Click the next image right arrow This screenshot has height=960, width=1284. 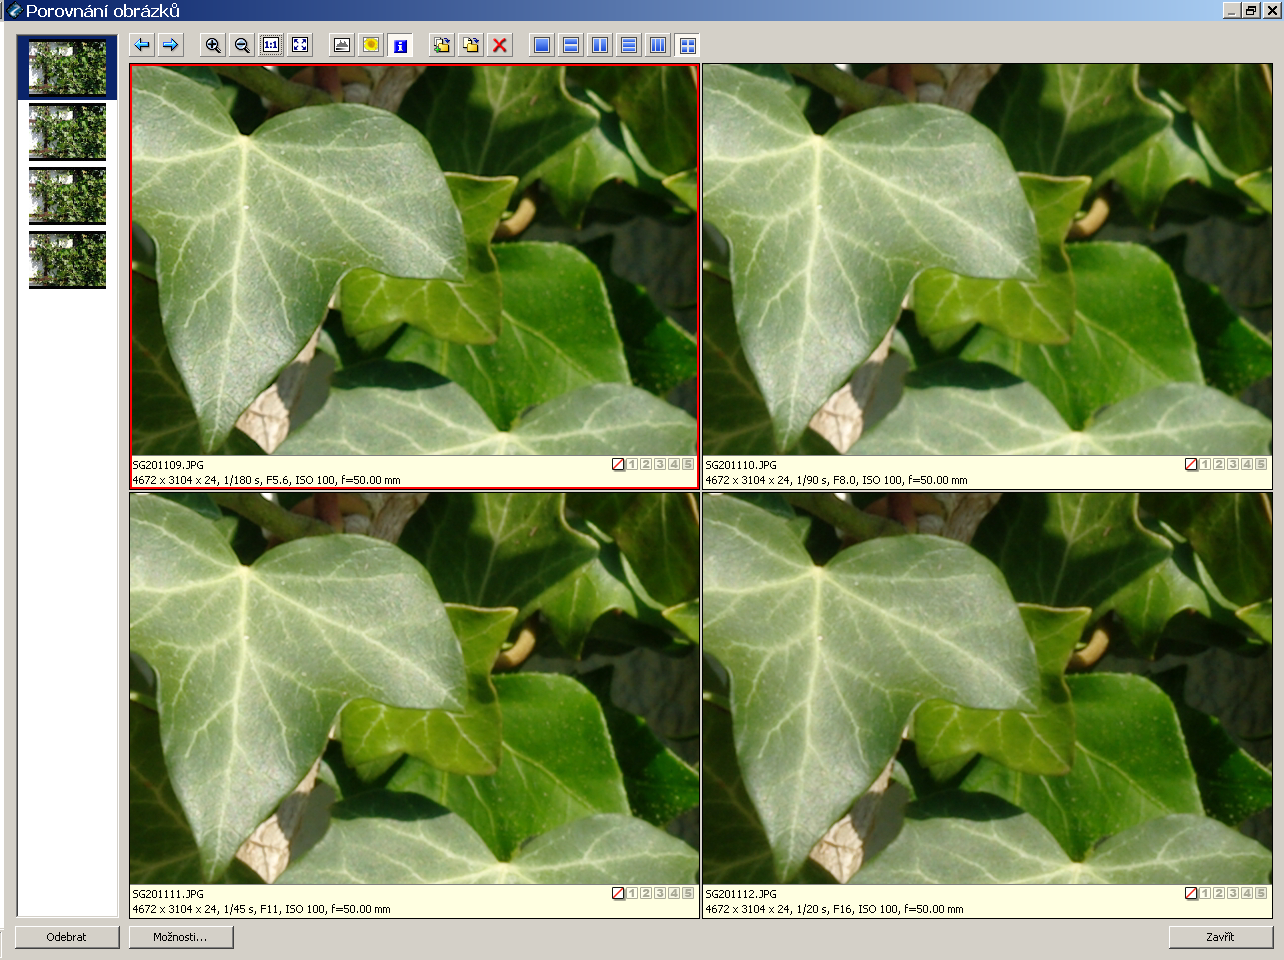(171, 45)
